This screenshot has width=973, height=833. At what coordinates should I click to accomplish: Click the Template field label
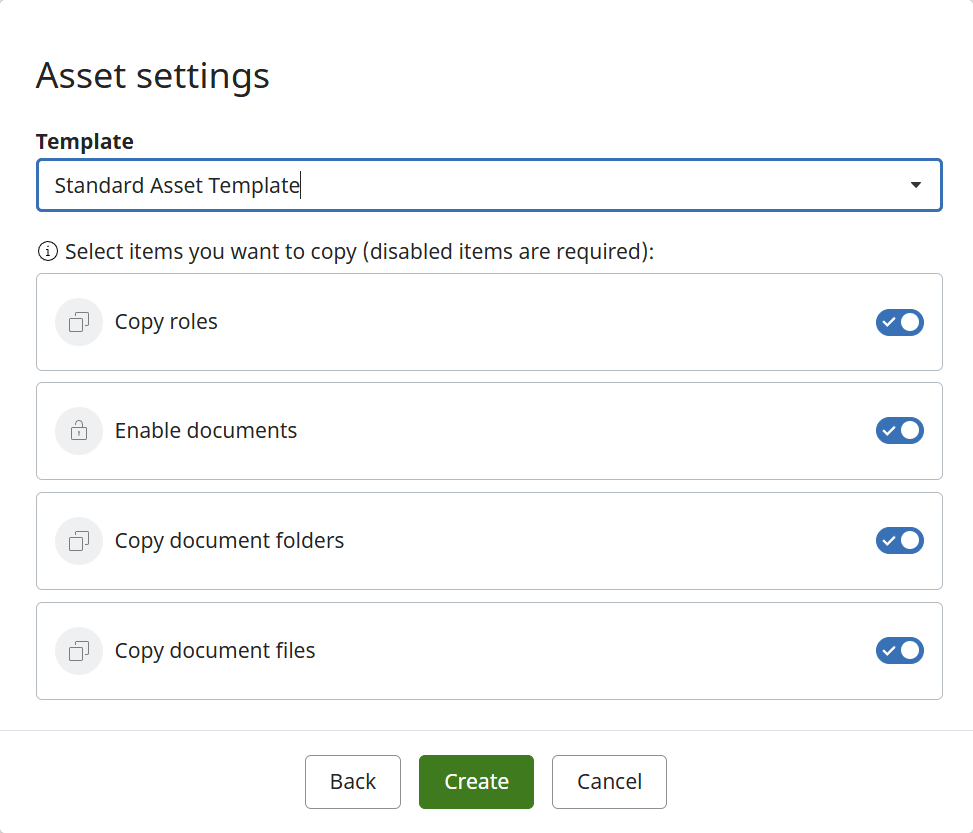click(x=85, y=142)
